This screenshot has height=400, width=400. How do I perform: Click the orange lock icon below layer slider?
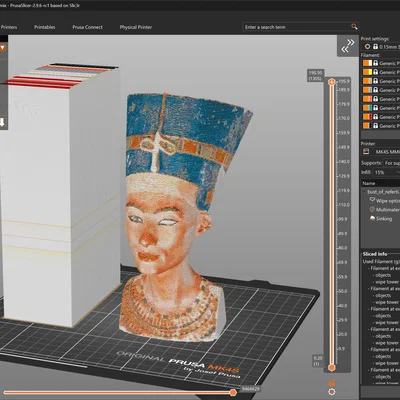pos(331,382)
